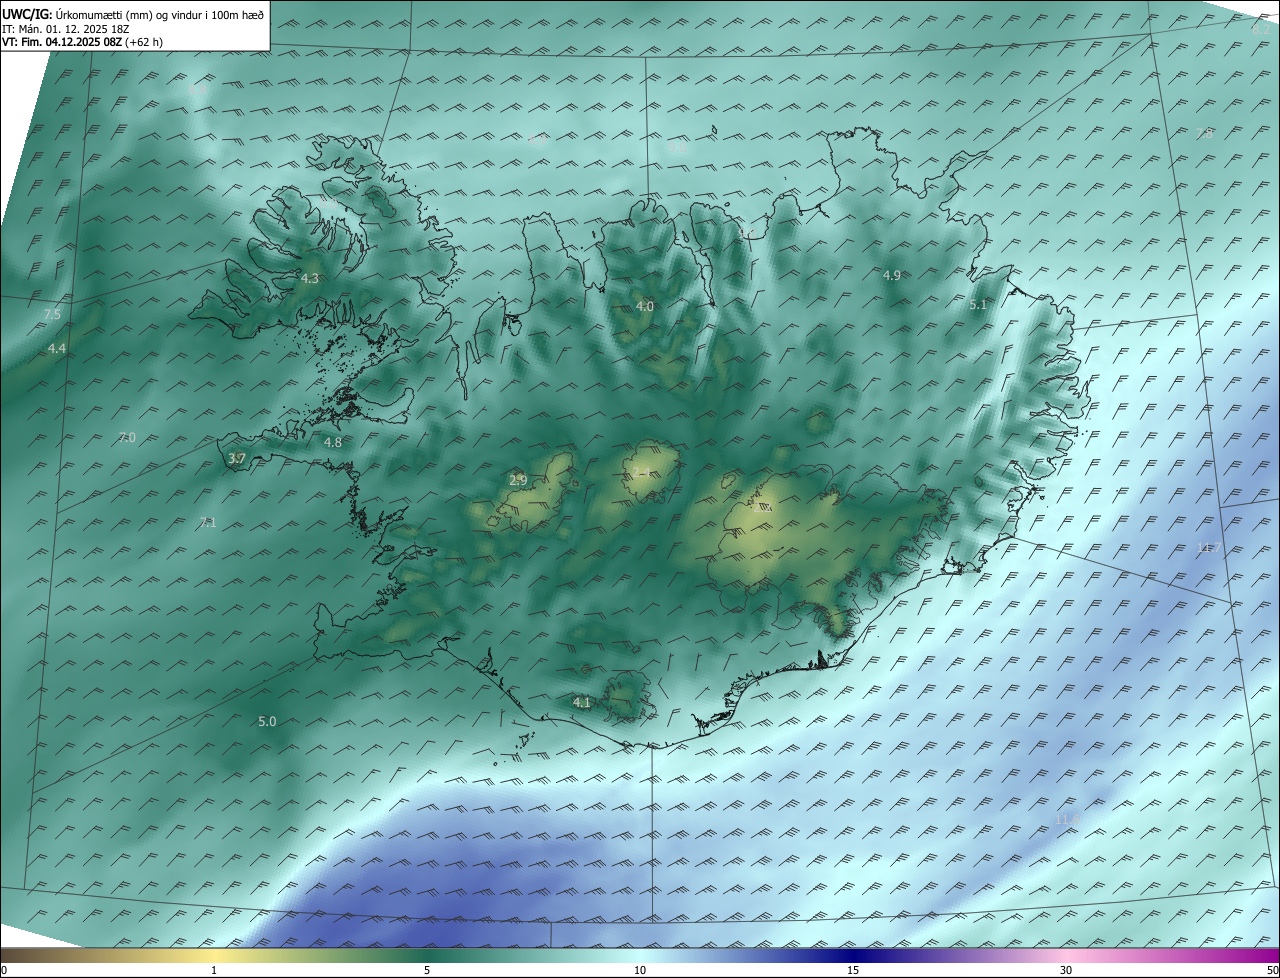This screenshot has width=1280, height=978.
Task: Click the 4.1 value label
Action: pyautogui.click(x=582, y=702)
